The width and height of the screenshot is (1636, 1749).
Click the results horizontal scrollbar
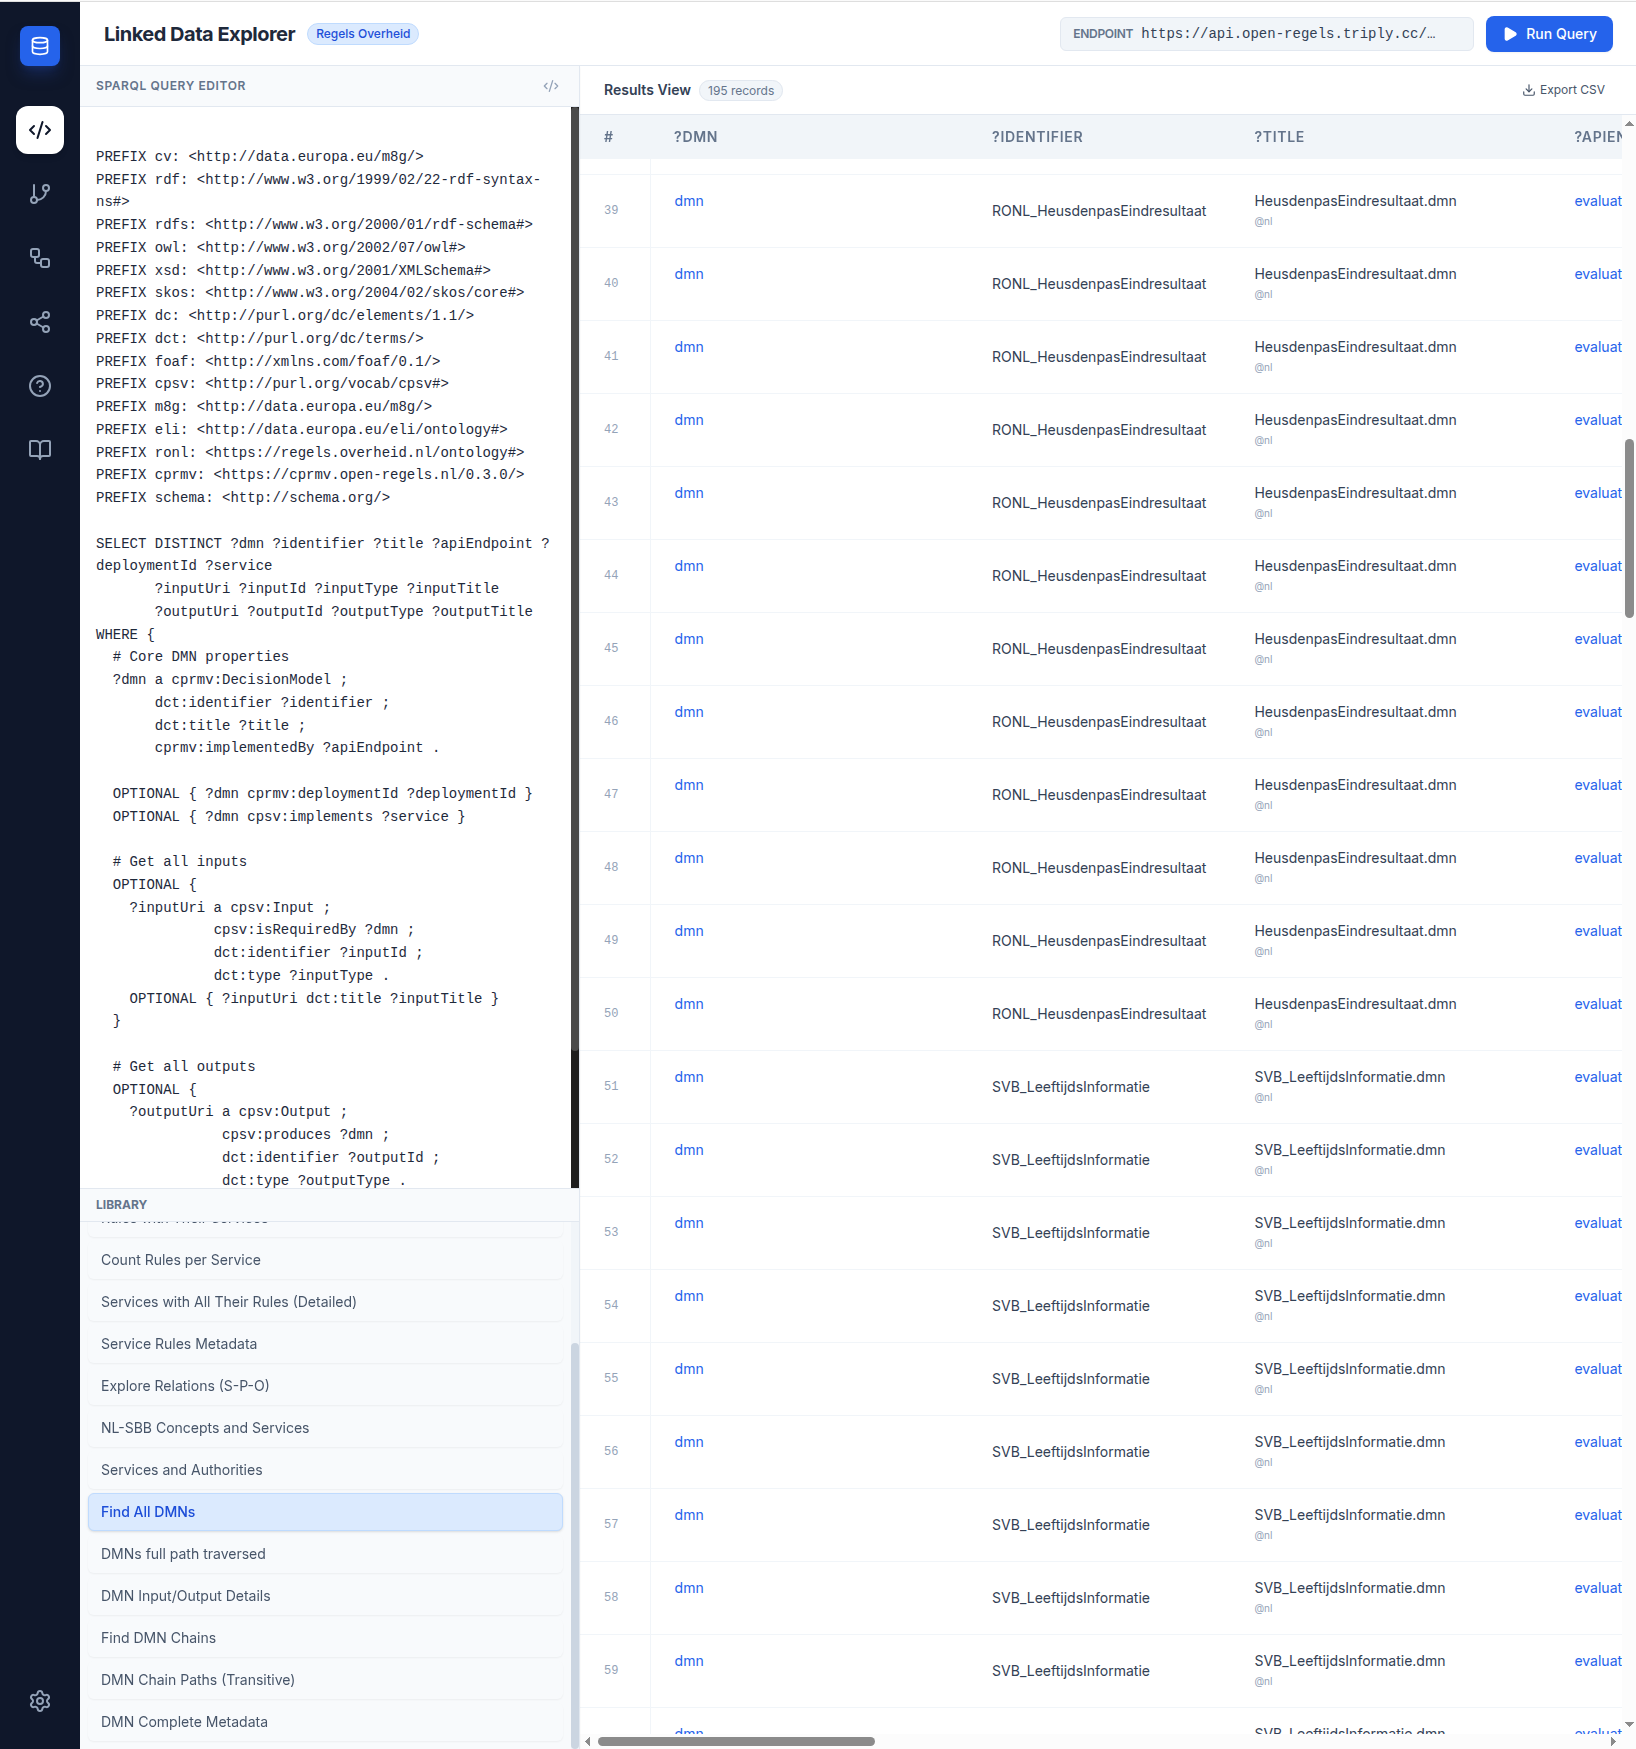click(736, 1741)
